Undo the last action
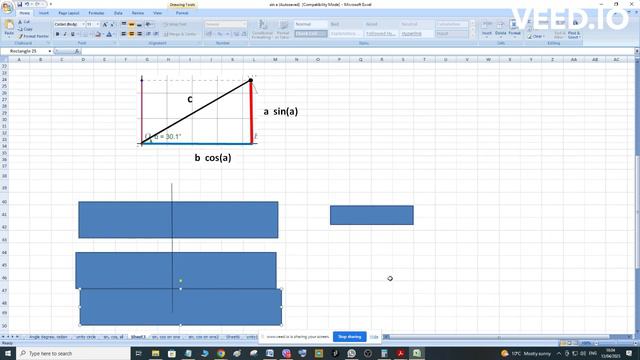 point(27,4)
